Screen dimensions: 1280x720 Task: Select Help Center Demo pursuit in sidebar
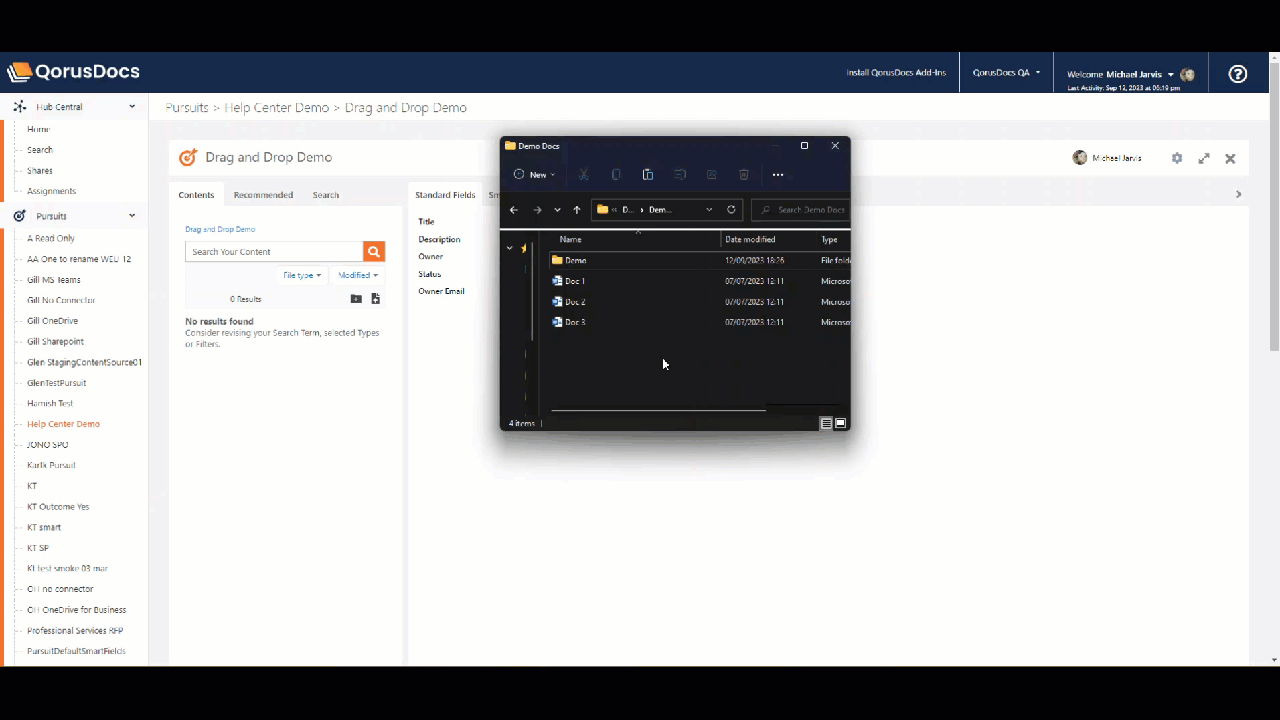point(63,424)
